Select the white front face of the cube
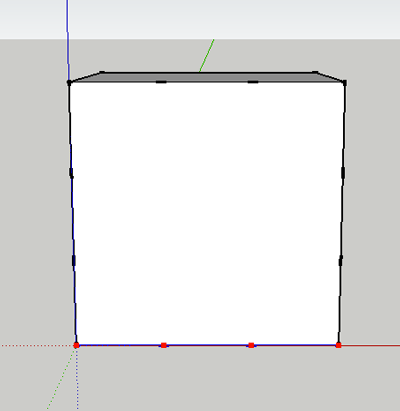400x411 pixels. click(x=207, y=213)
